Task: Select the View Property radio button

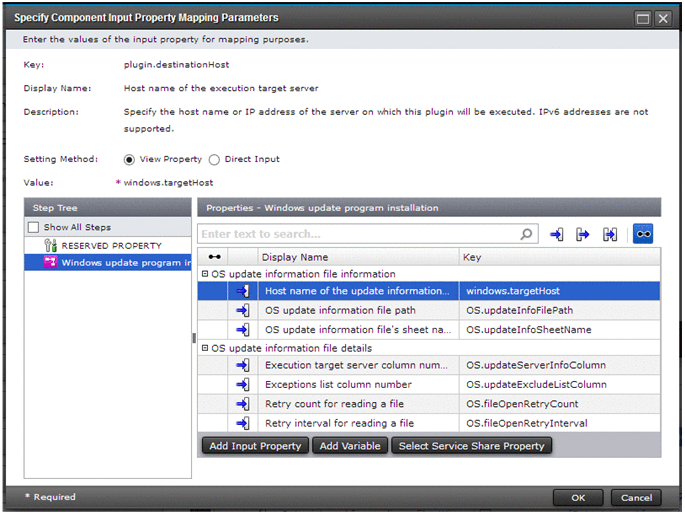Action: [129, 159]
